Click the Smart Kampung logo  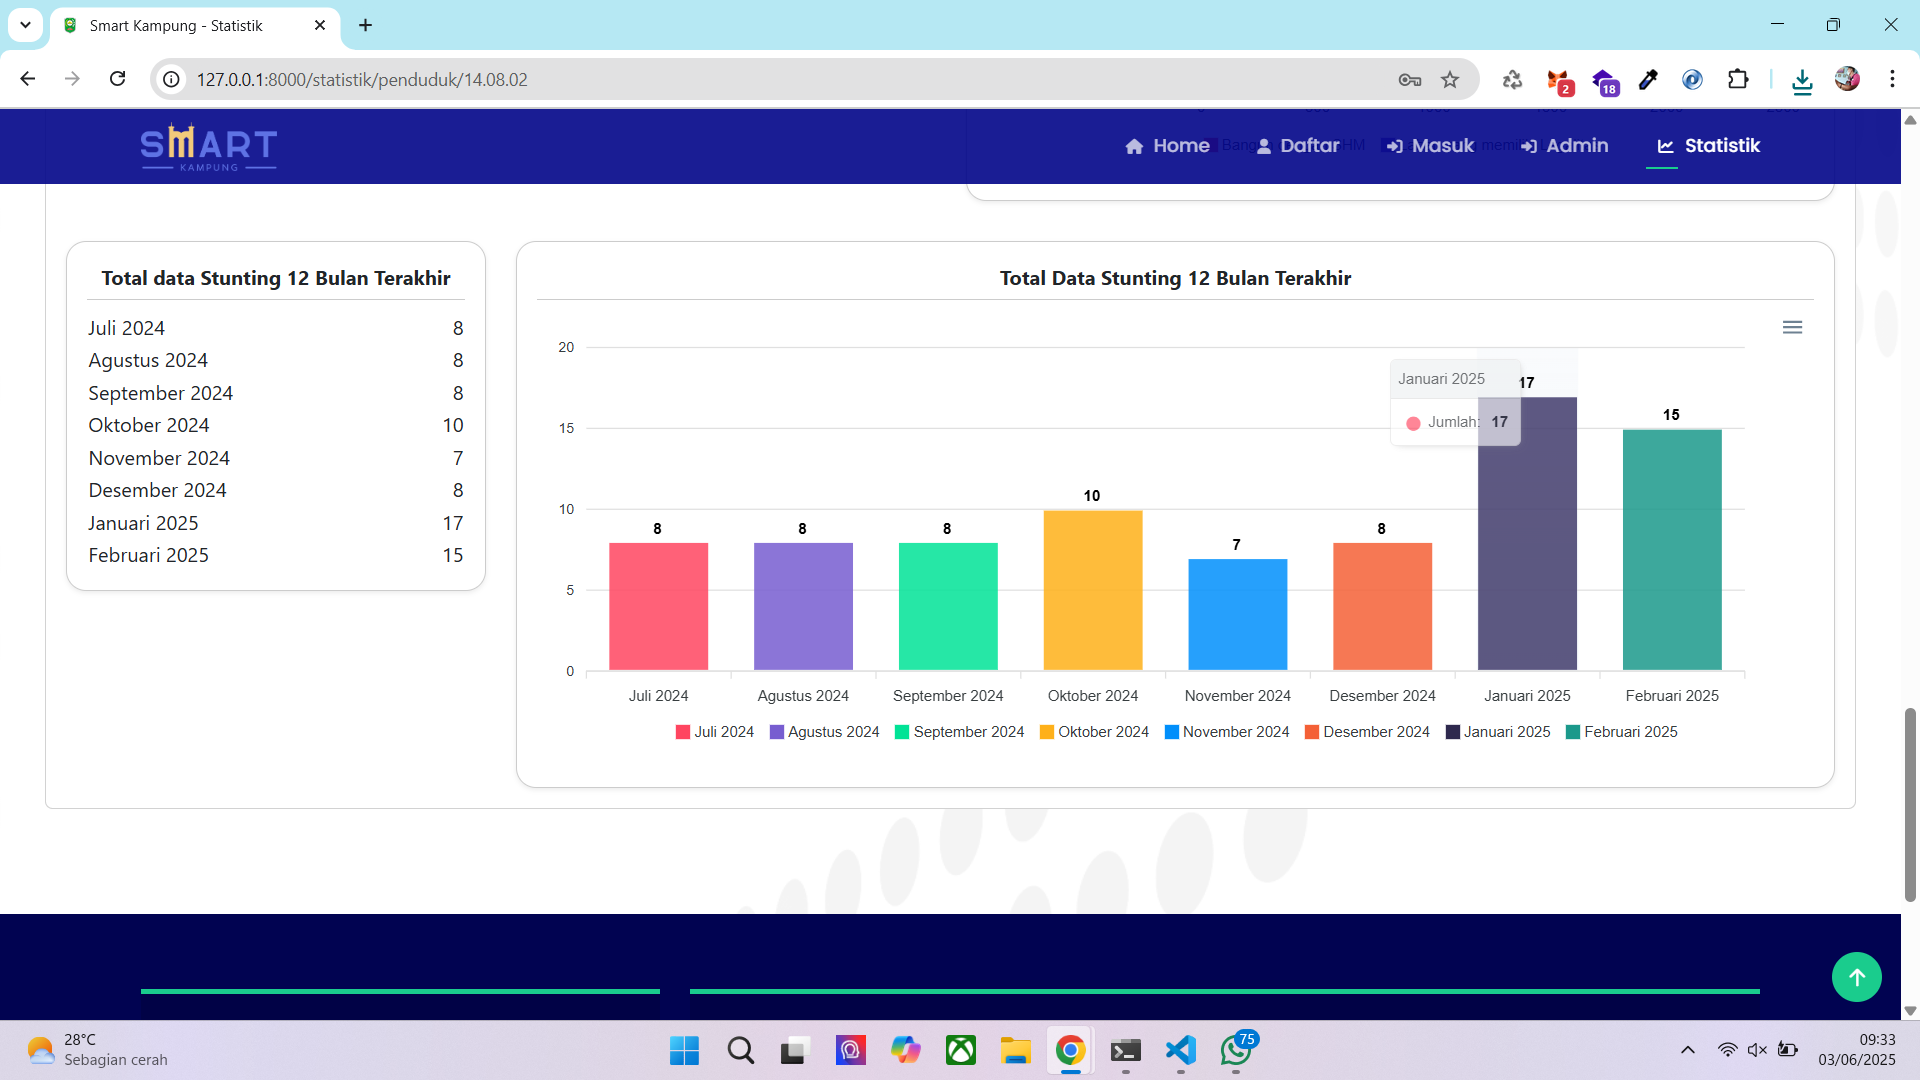(208, 146)
